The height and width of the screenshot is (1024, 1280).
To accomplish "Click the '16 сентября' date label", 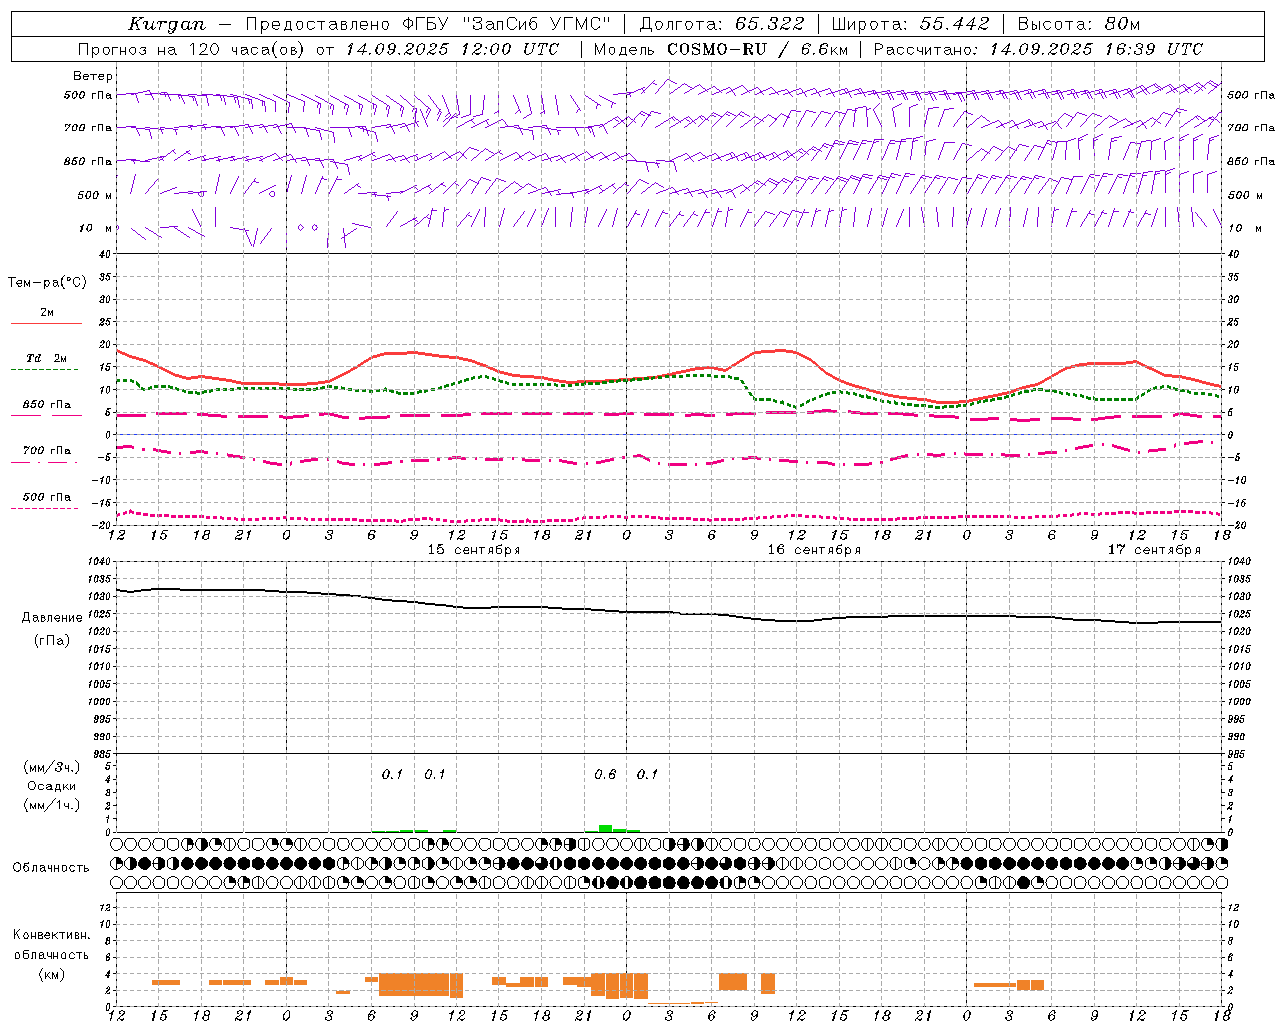I will pyautogui.click(x=814, y=550).
